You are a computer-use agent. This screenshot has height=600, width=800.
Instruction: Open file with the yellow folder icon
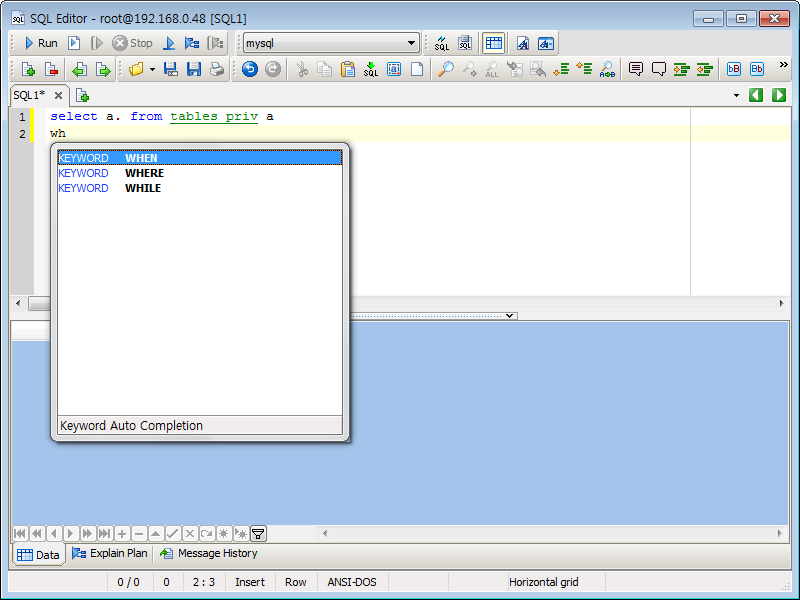[x=136, y=69]
